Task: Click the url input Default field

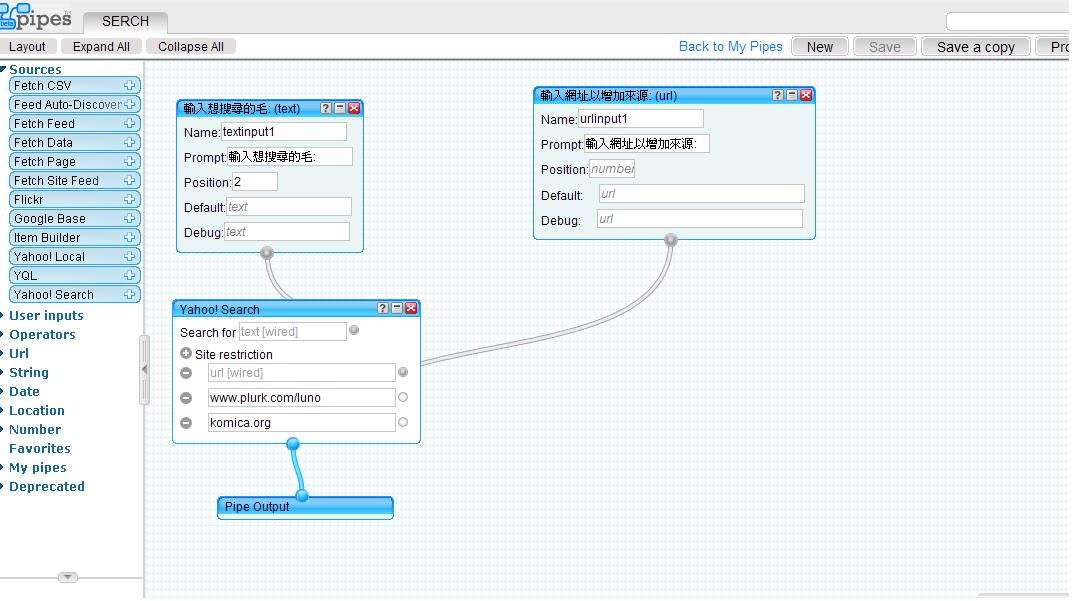Action: pyautogui.click(x=701, y=194)
